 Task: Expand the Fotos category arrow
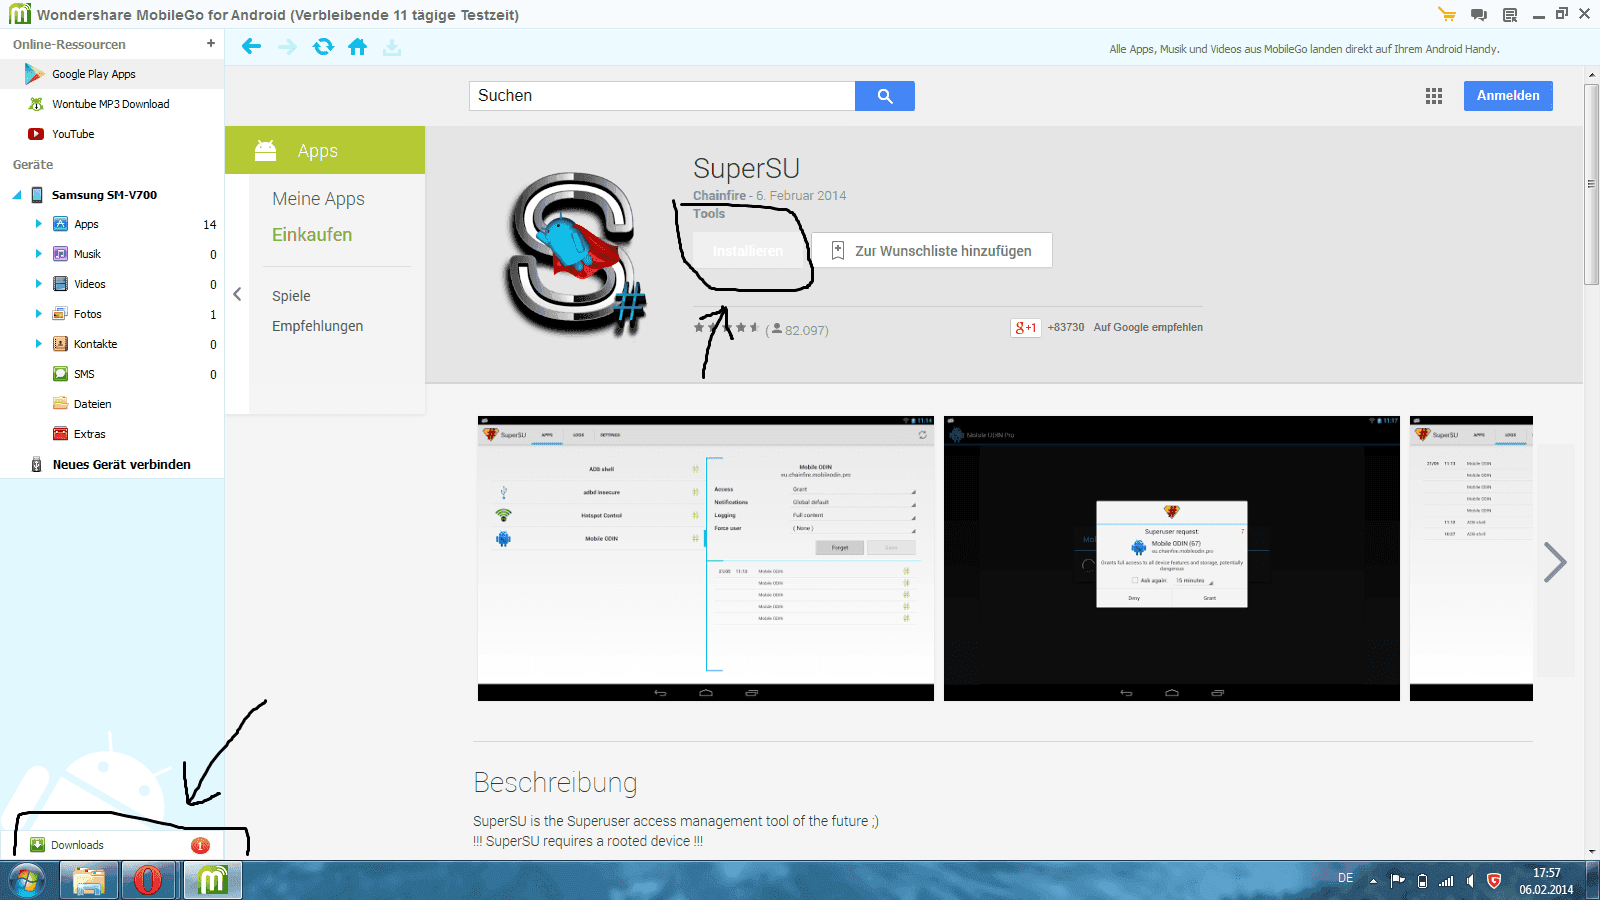38,314
